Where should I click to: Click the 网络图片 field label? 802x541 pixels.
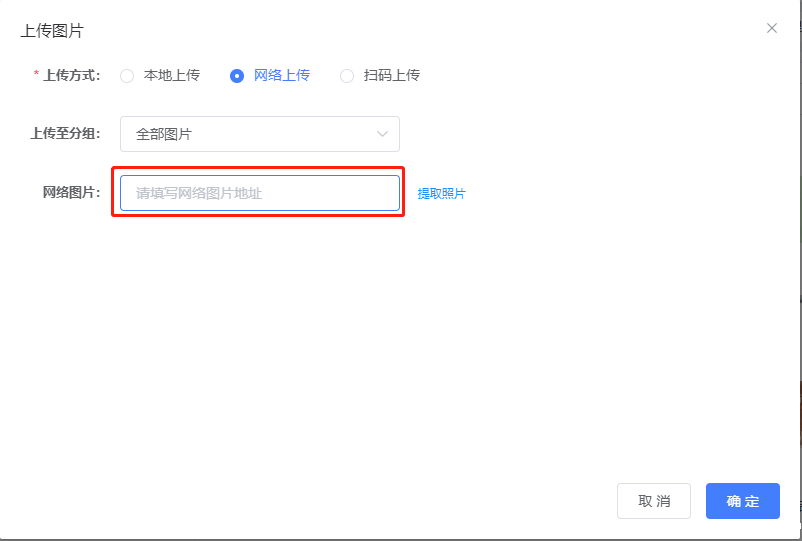tap(71, 193)
